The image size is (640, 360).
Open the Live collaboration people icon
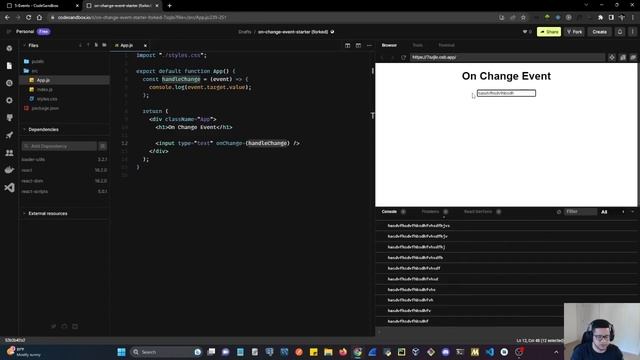click(x=9, y=153)
